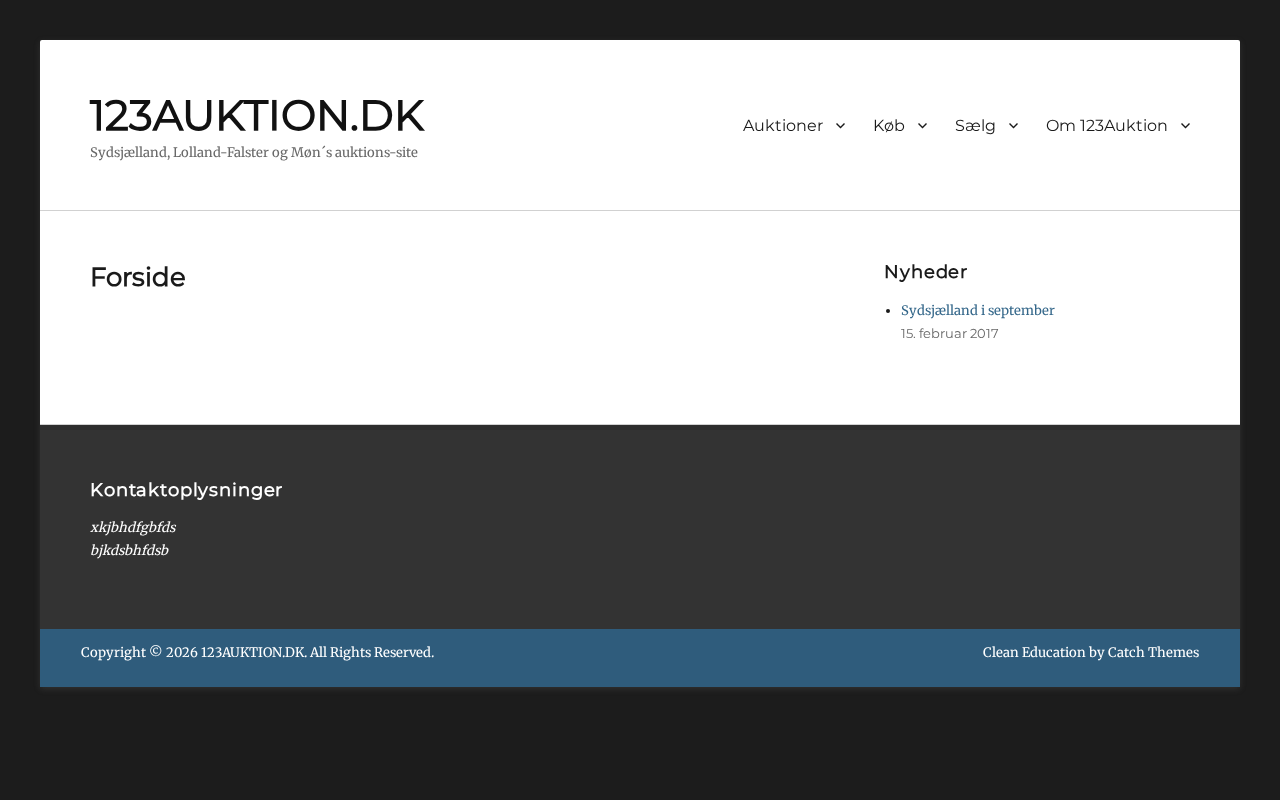Viewport: 1280px width, 800px height.
Task: Open the Sælg dropdown chevron
Action: [1013, 126]
